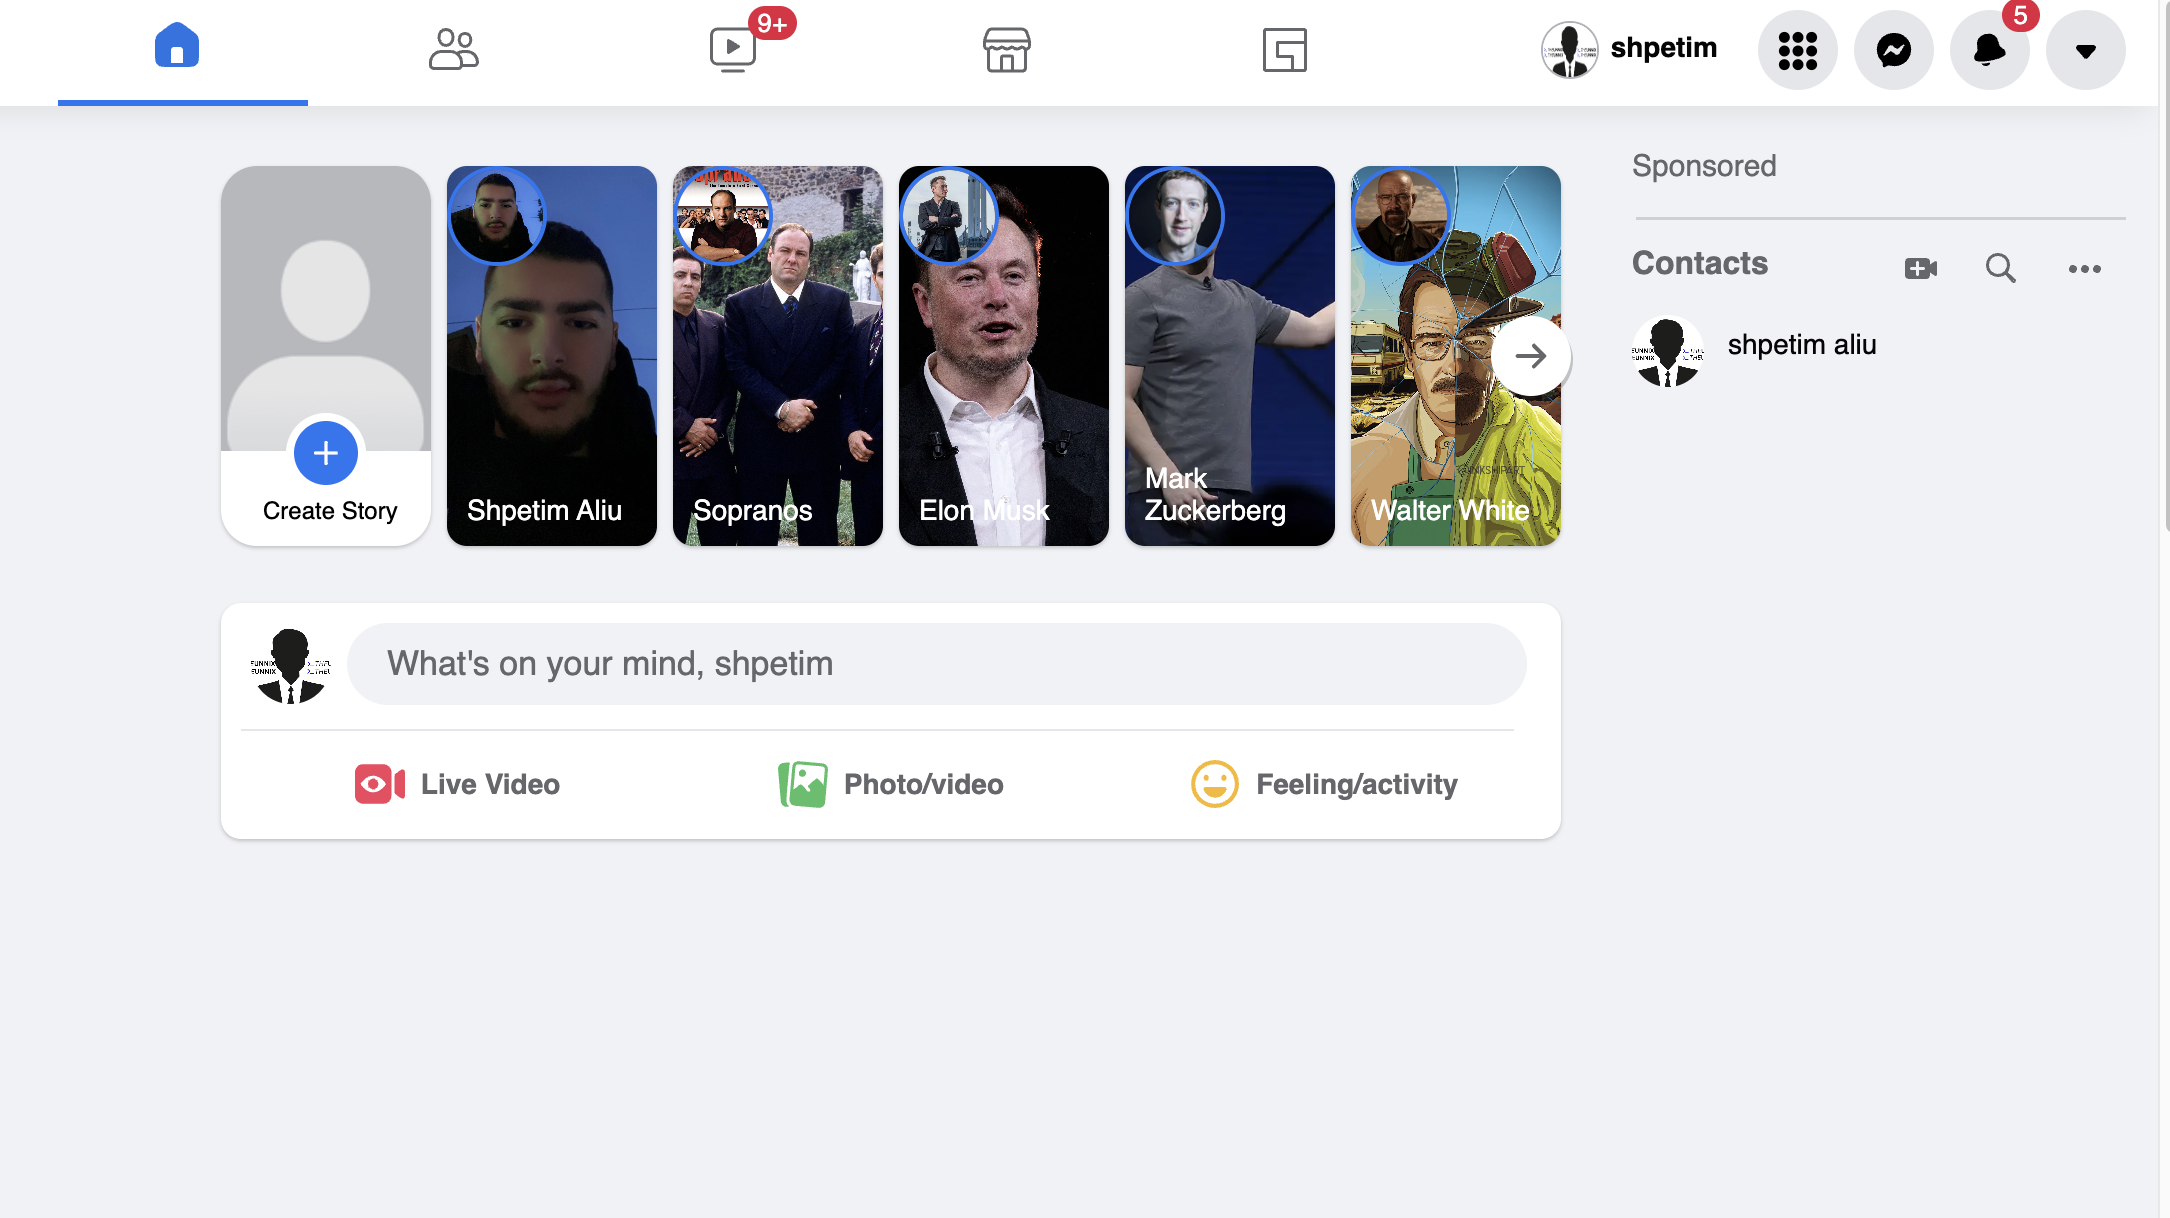Open the Groups tab icon
Screen dimensions: 2170x1218
point(1284,49)
